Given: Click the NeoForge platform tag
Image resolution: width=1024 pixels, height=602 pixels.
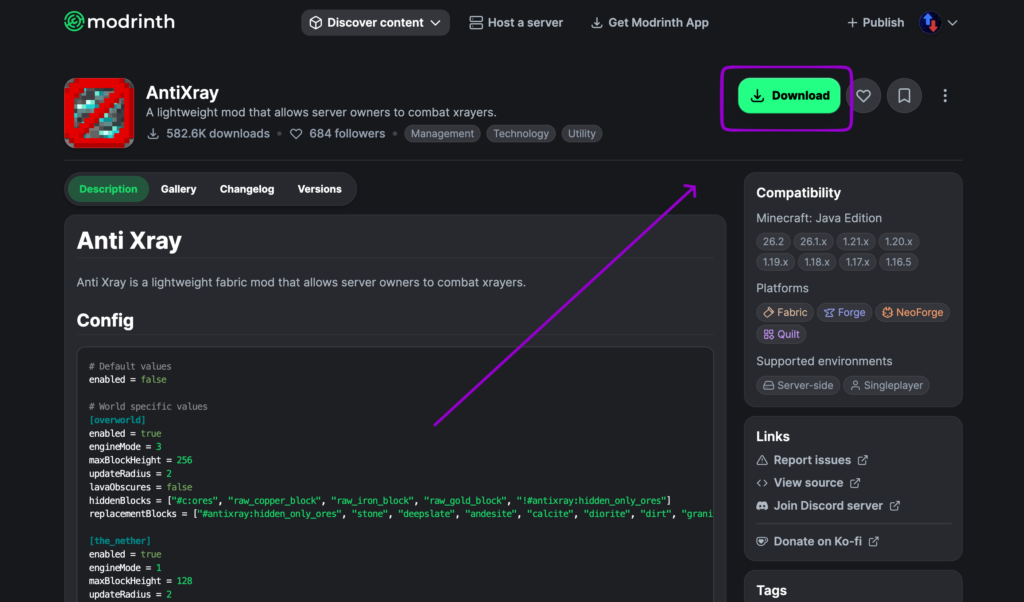Looking at the screenshot, I should click(912, 312).
